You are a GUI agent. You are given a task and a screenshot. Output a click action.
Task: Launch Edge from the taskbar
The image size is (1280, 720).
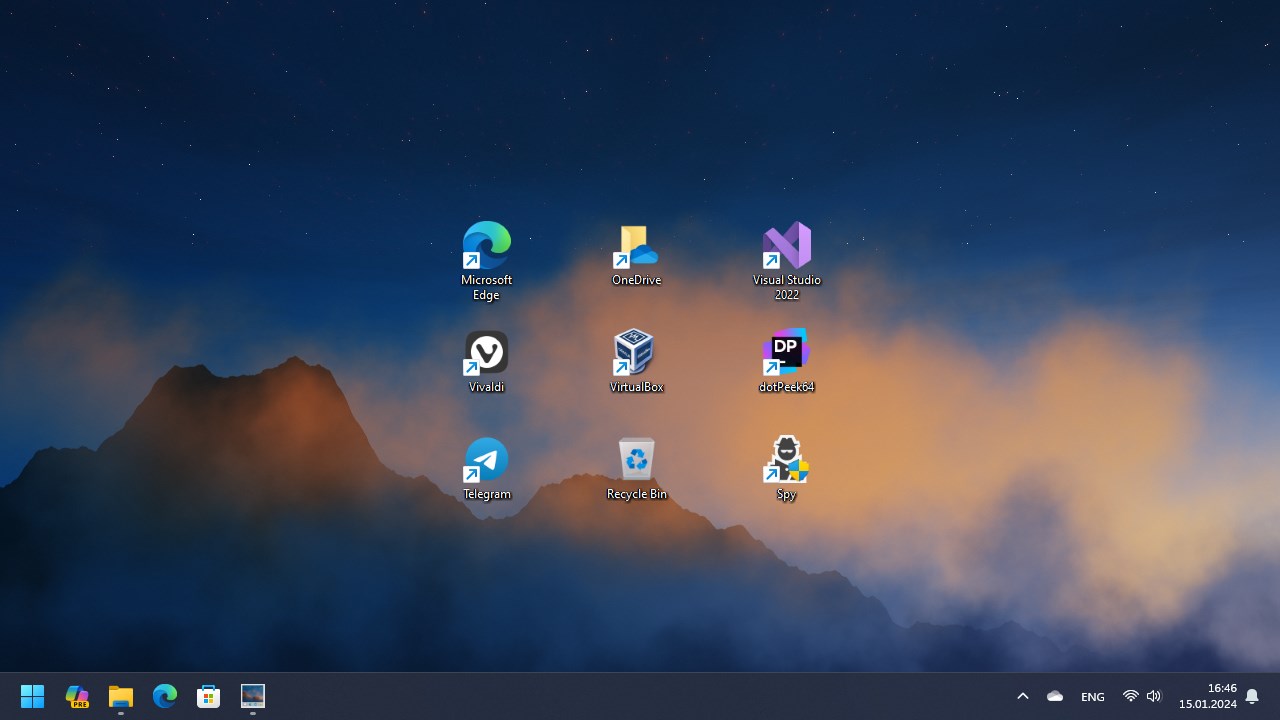165,696
